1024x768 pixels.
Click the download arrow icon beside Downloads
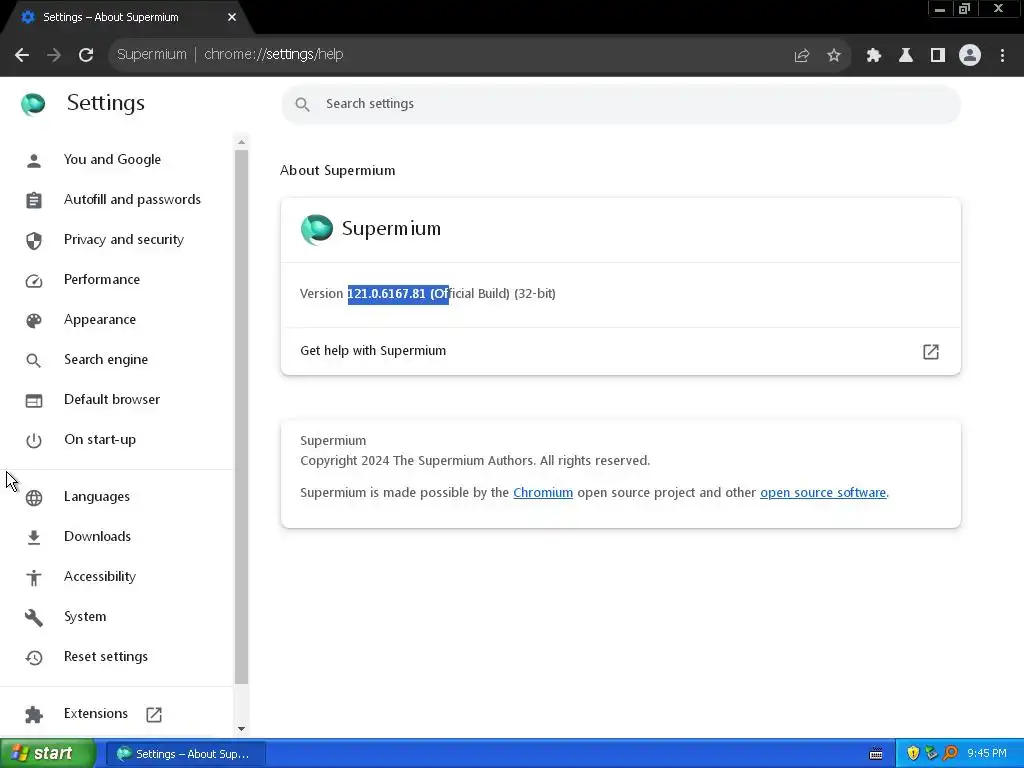34,537
